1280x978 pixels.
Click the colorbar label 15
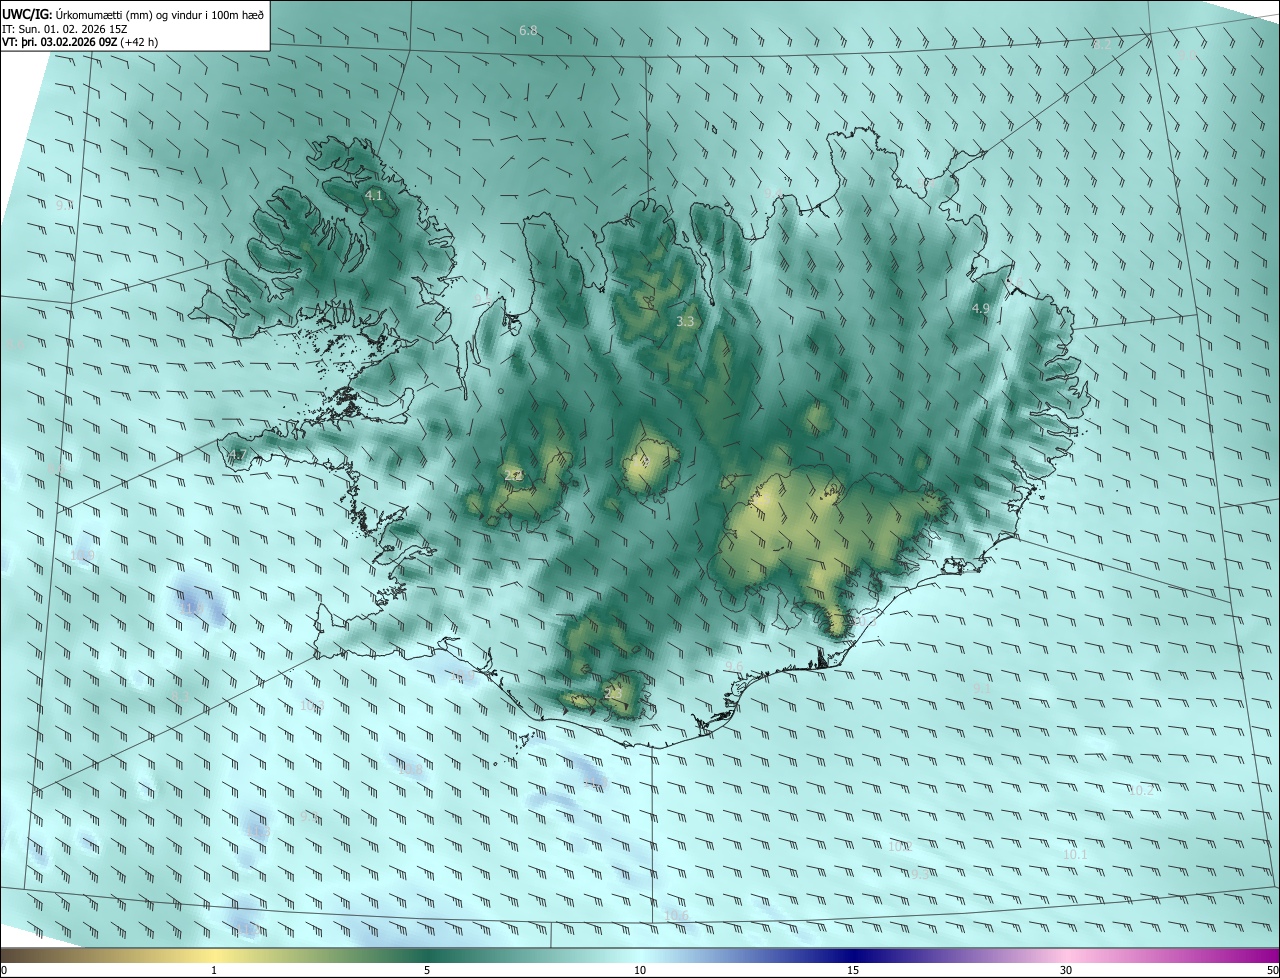[x=853, y=971]
